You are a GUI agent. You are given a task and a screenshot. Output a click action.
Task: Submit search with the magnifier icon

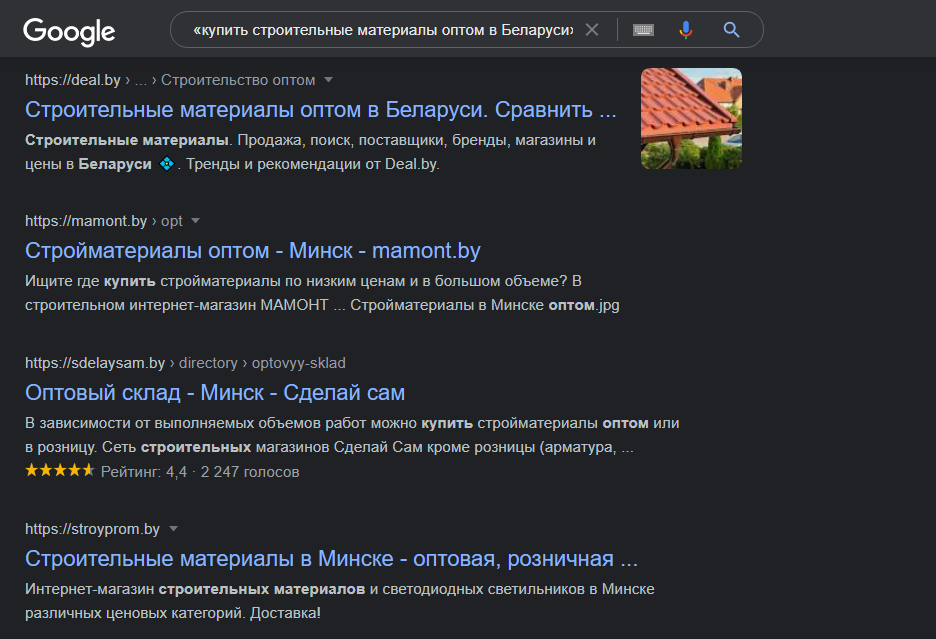tap(731, 29)
